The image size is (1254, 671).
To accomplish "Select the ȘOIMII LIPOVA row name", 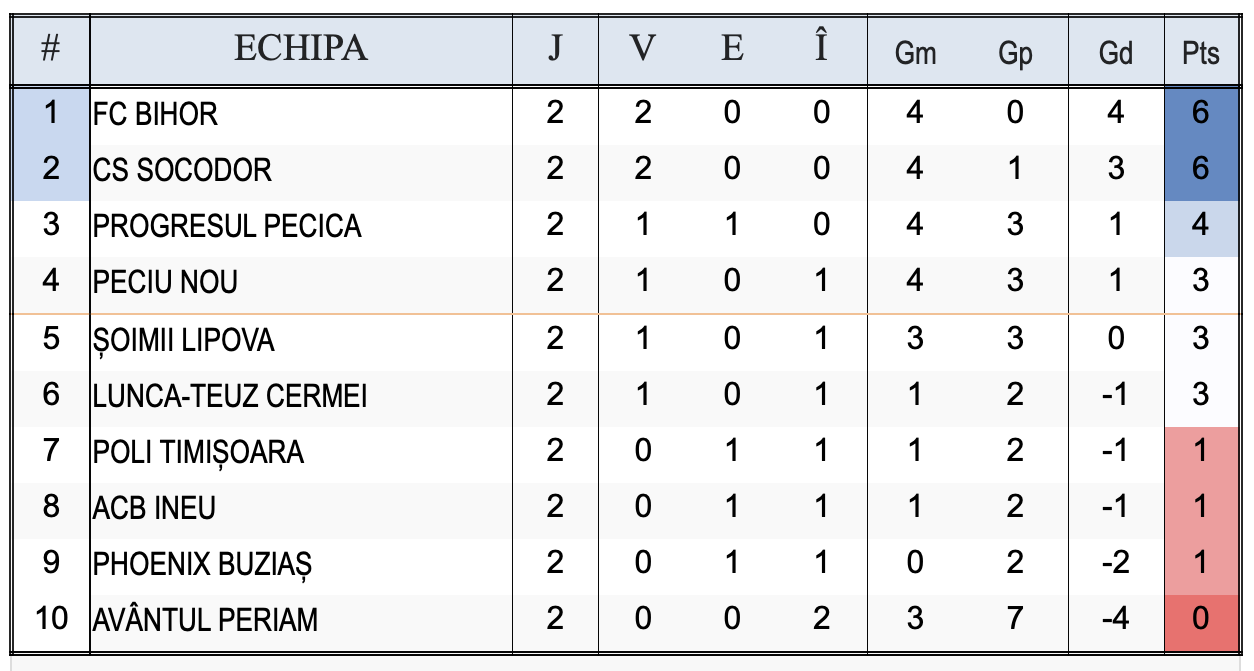I will coord(183,340).
